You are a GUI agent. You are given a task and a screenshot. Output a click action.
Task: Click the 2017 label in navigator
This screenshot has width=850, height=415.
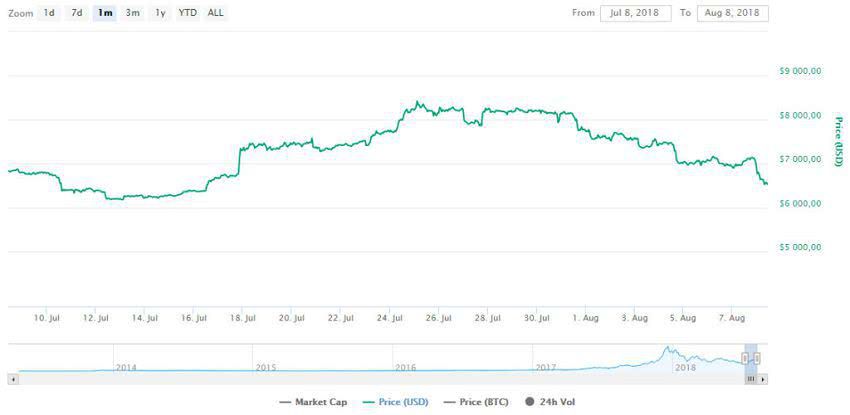pyautogui.click(x=545, y=367)
